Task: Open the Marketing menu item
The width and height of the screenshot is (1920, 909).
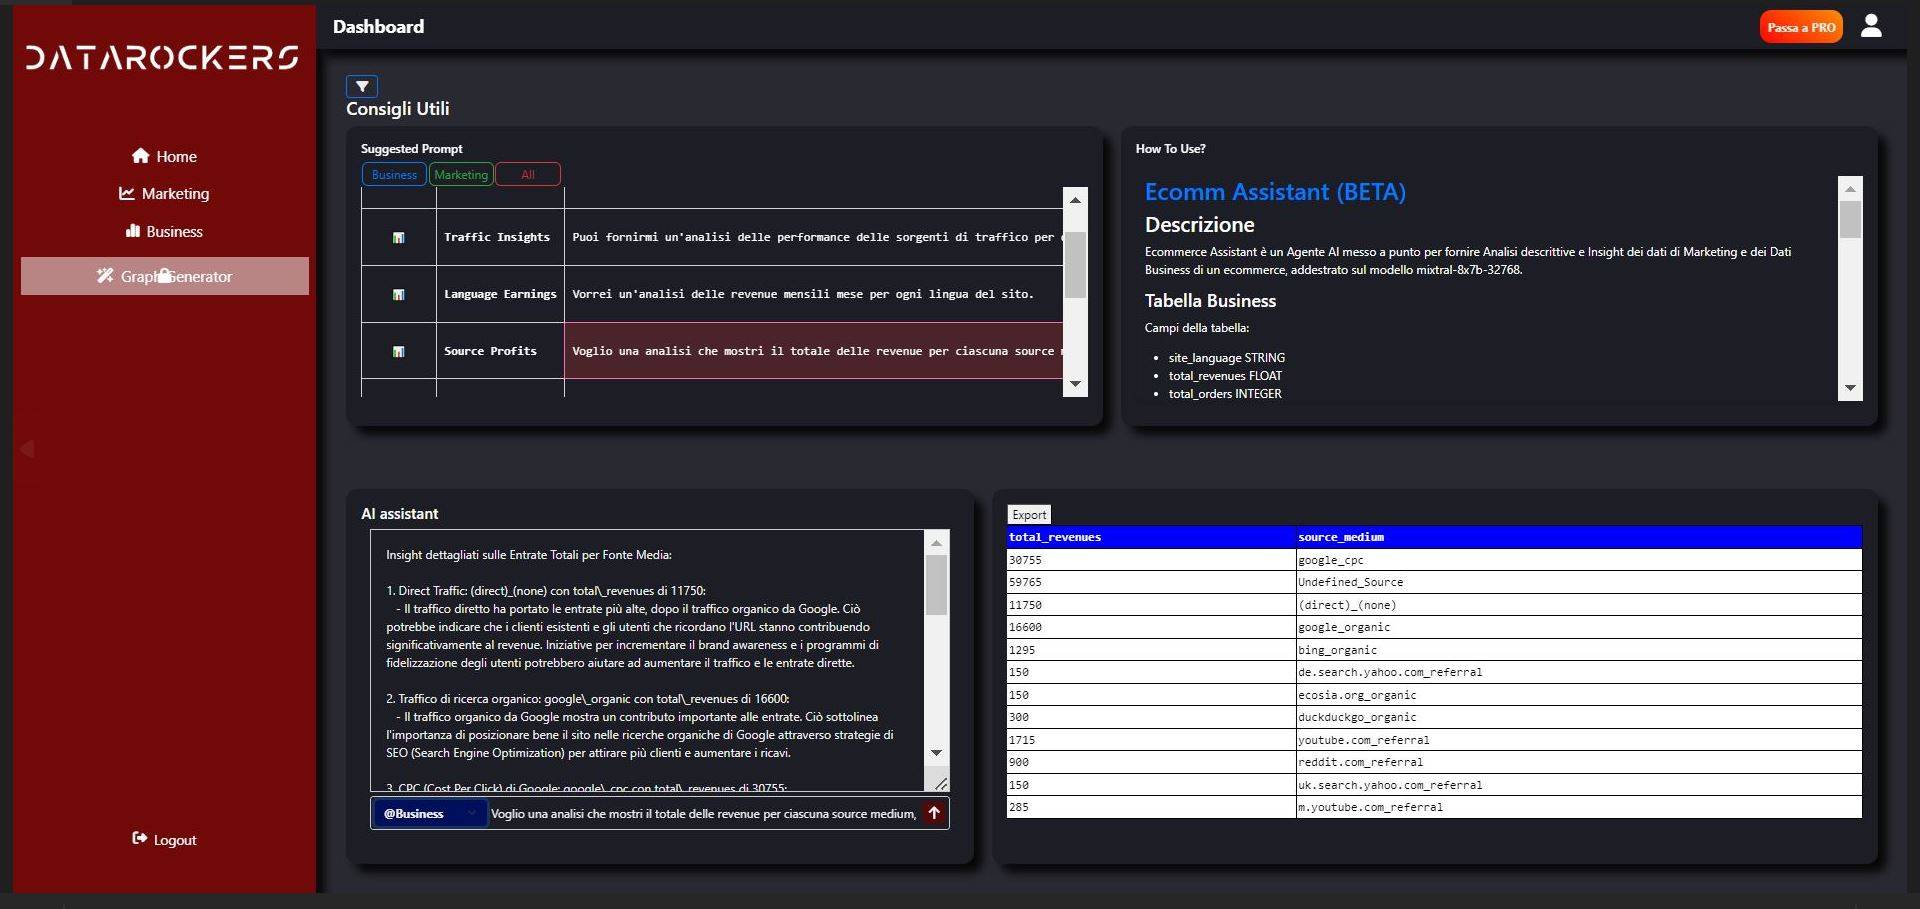Action: (x=164, y=193)
